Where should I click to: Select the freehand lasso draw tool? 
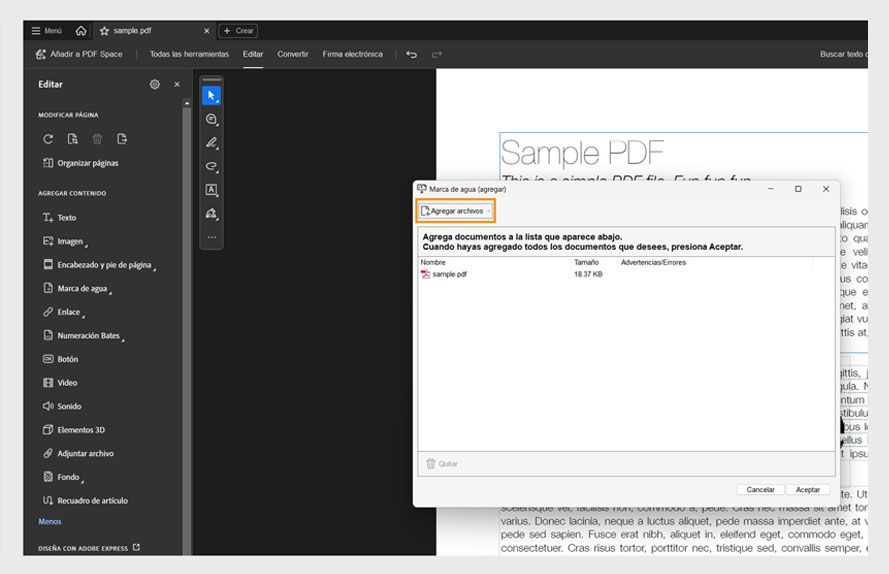pos(211,166)
